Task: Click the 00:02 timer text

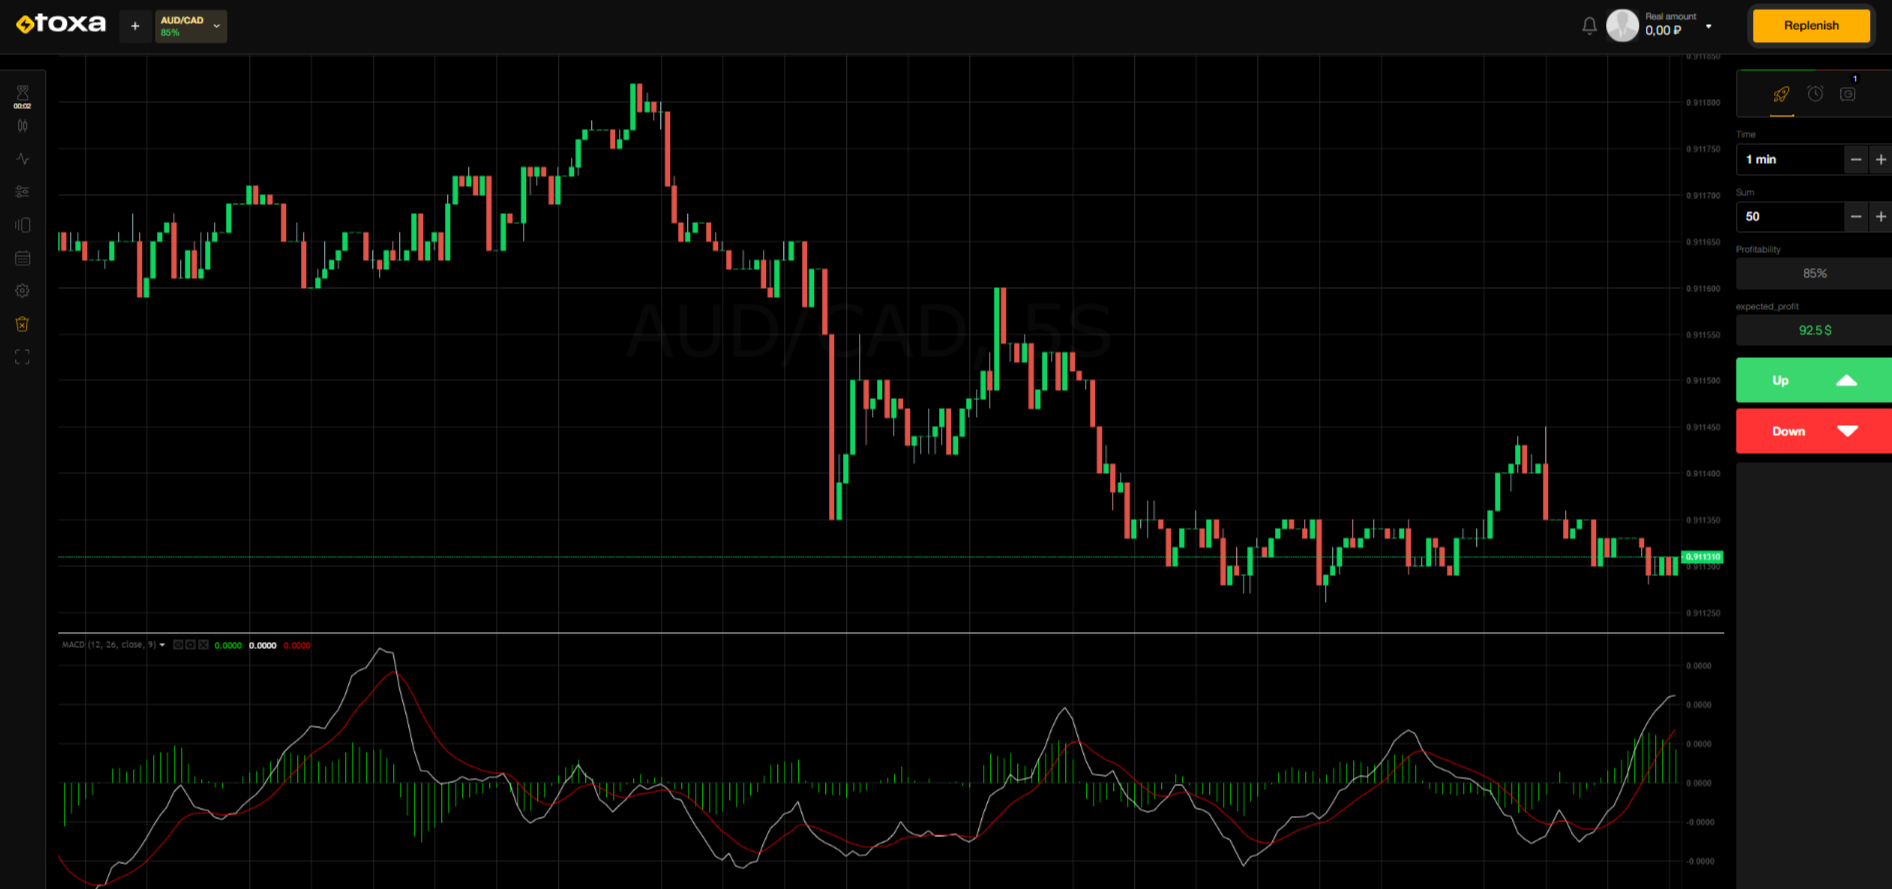Action: (22, 106)
